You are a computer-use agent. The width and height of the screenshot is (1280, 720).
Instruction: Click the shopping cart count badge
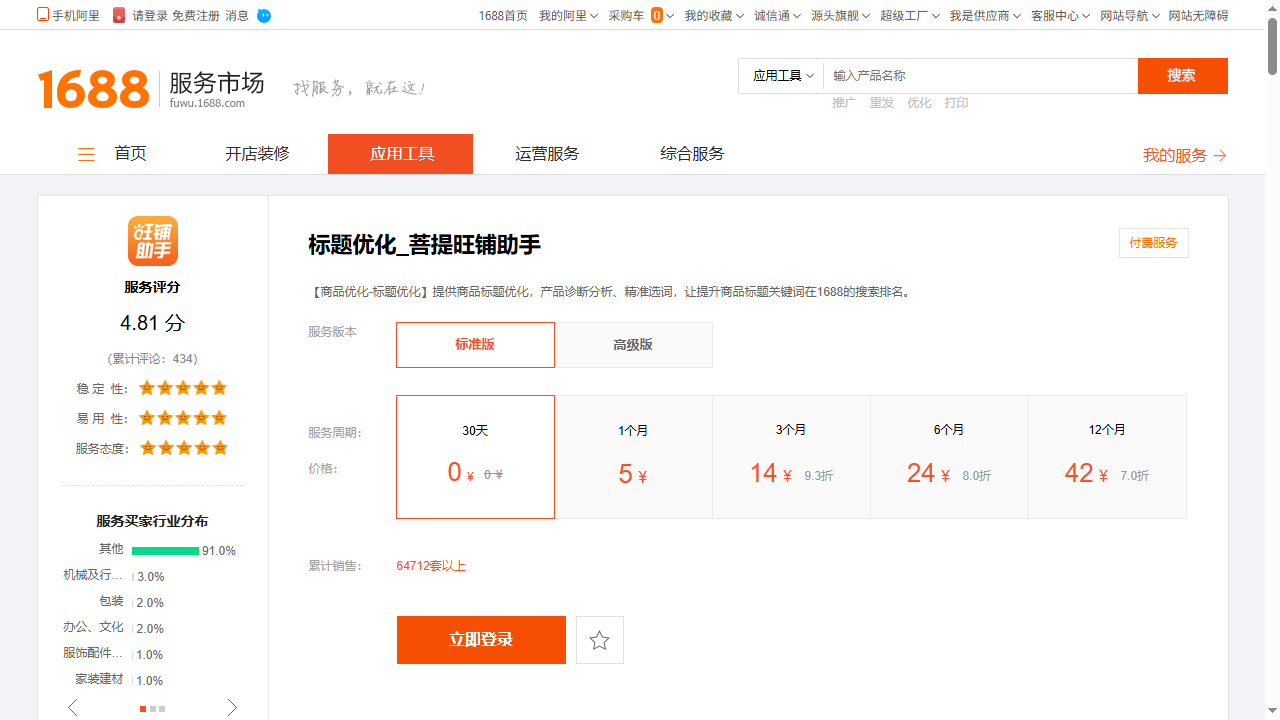pos(656,15)
